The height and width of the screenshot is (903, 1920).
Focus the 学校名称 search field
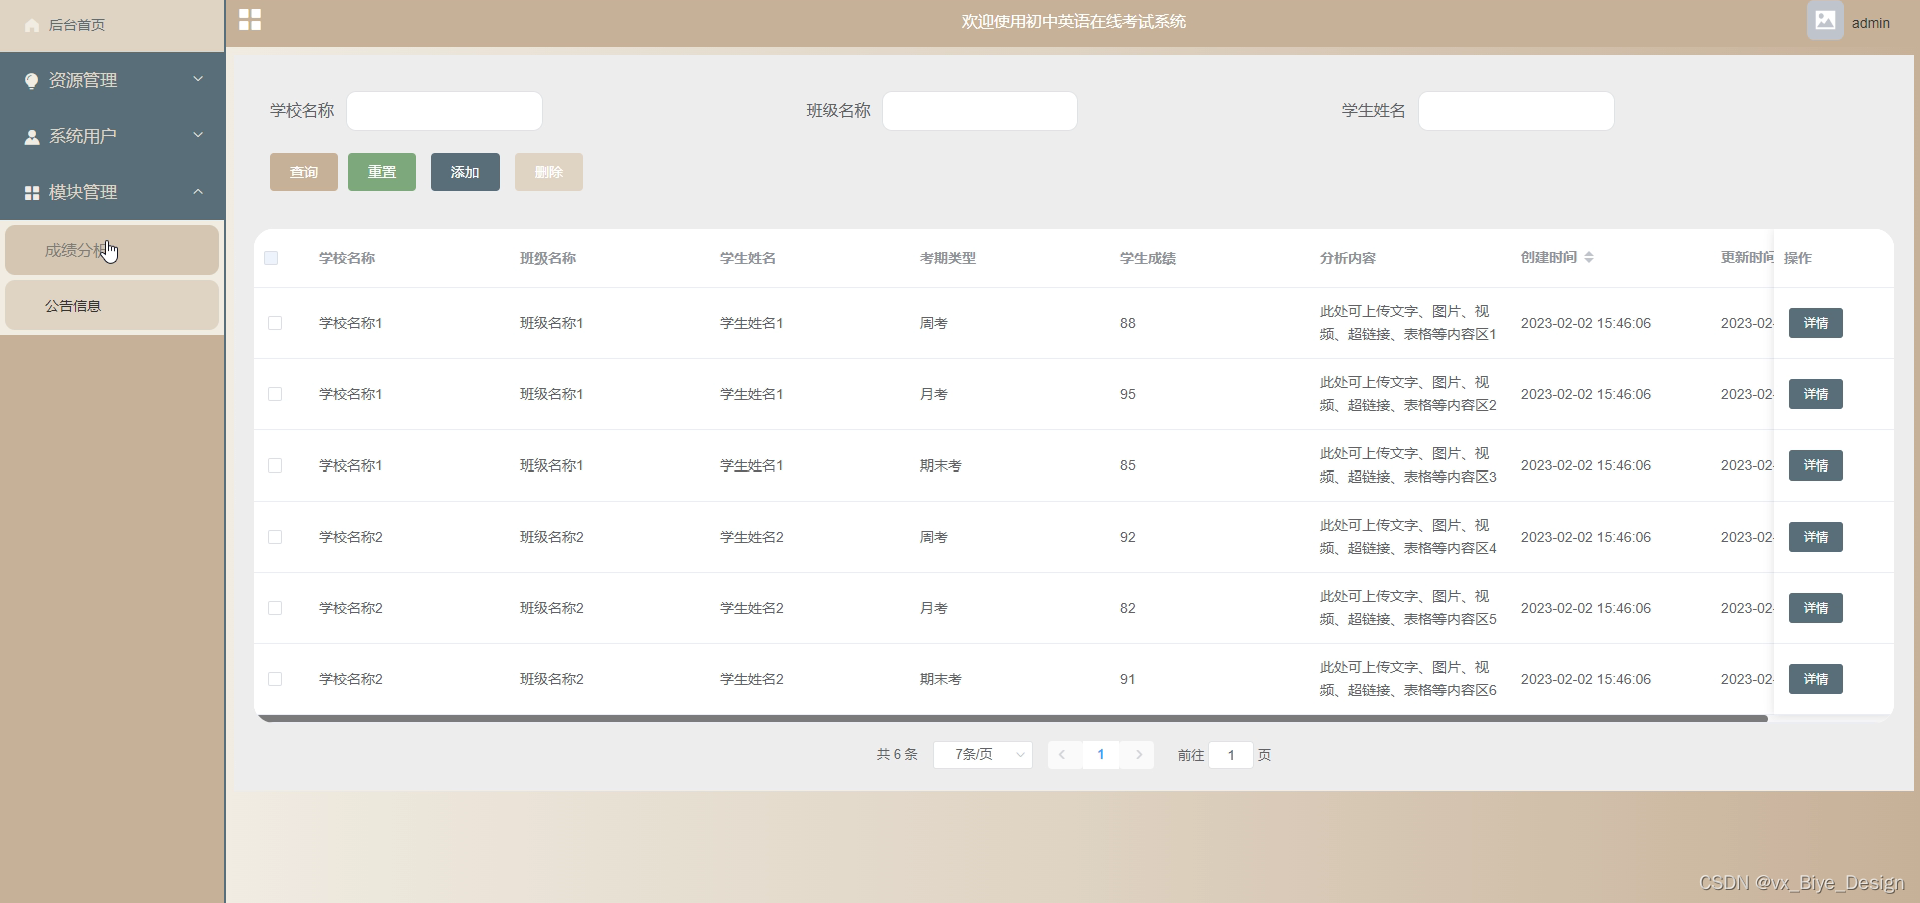[x=444, y=111]
